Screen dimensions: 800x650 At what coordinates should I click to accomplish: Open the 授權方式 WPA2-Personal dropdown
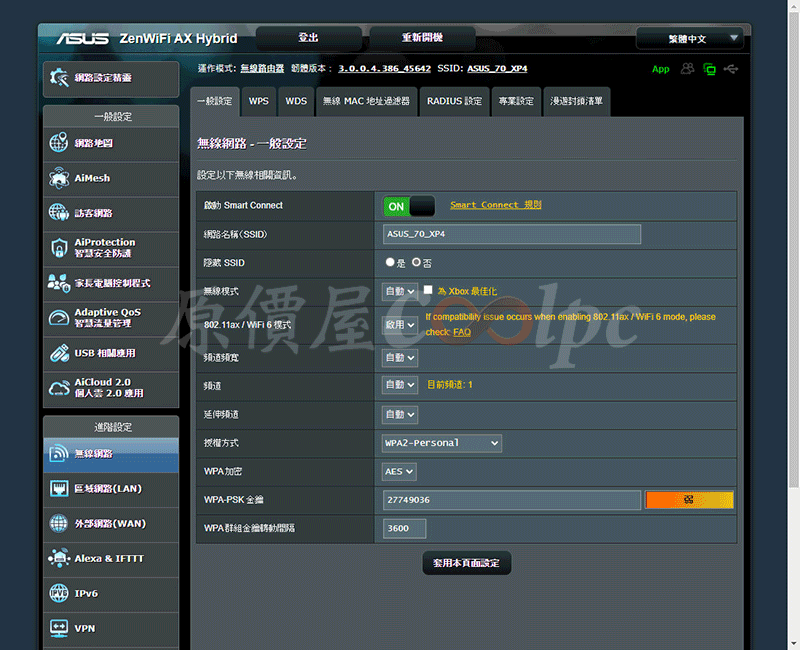(x=442, y=443)
